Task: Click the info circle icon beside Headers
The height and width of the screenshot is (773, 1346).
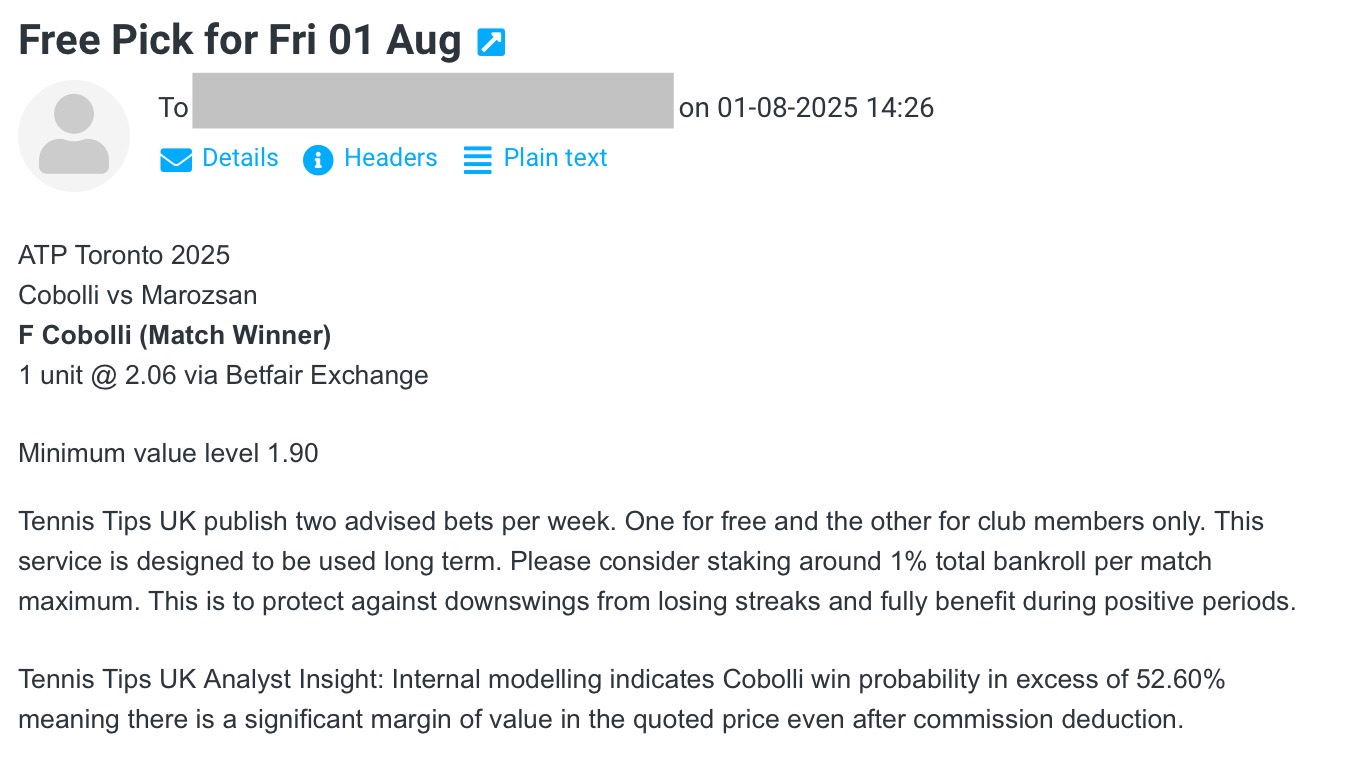Action: tap(317, 160)
